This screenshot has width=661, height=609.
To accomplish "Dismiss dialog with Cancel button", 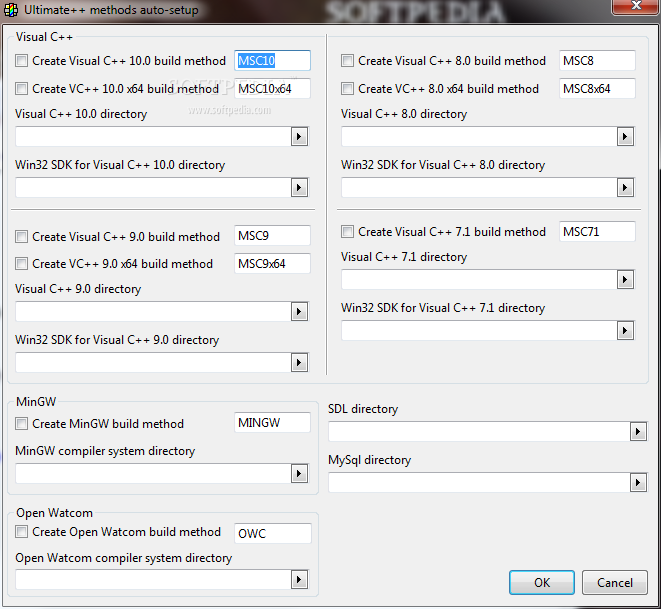I will (x=615, y=582).
